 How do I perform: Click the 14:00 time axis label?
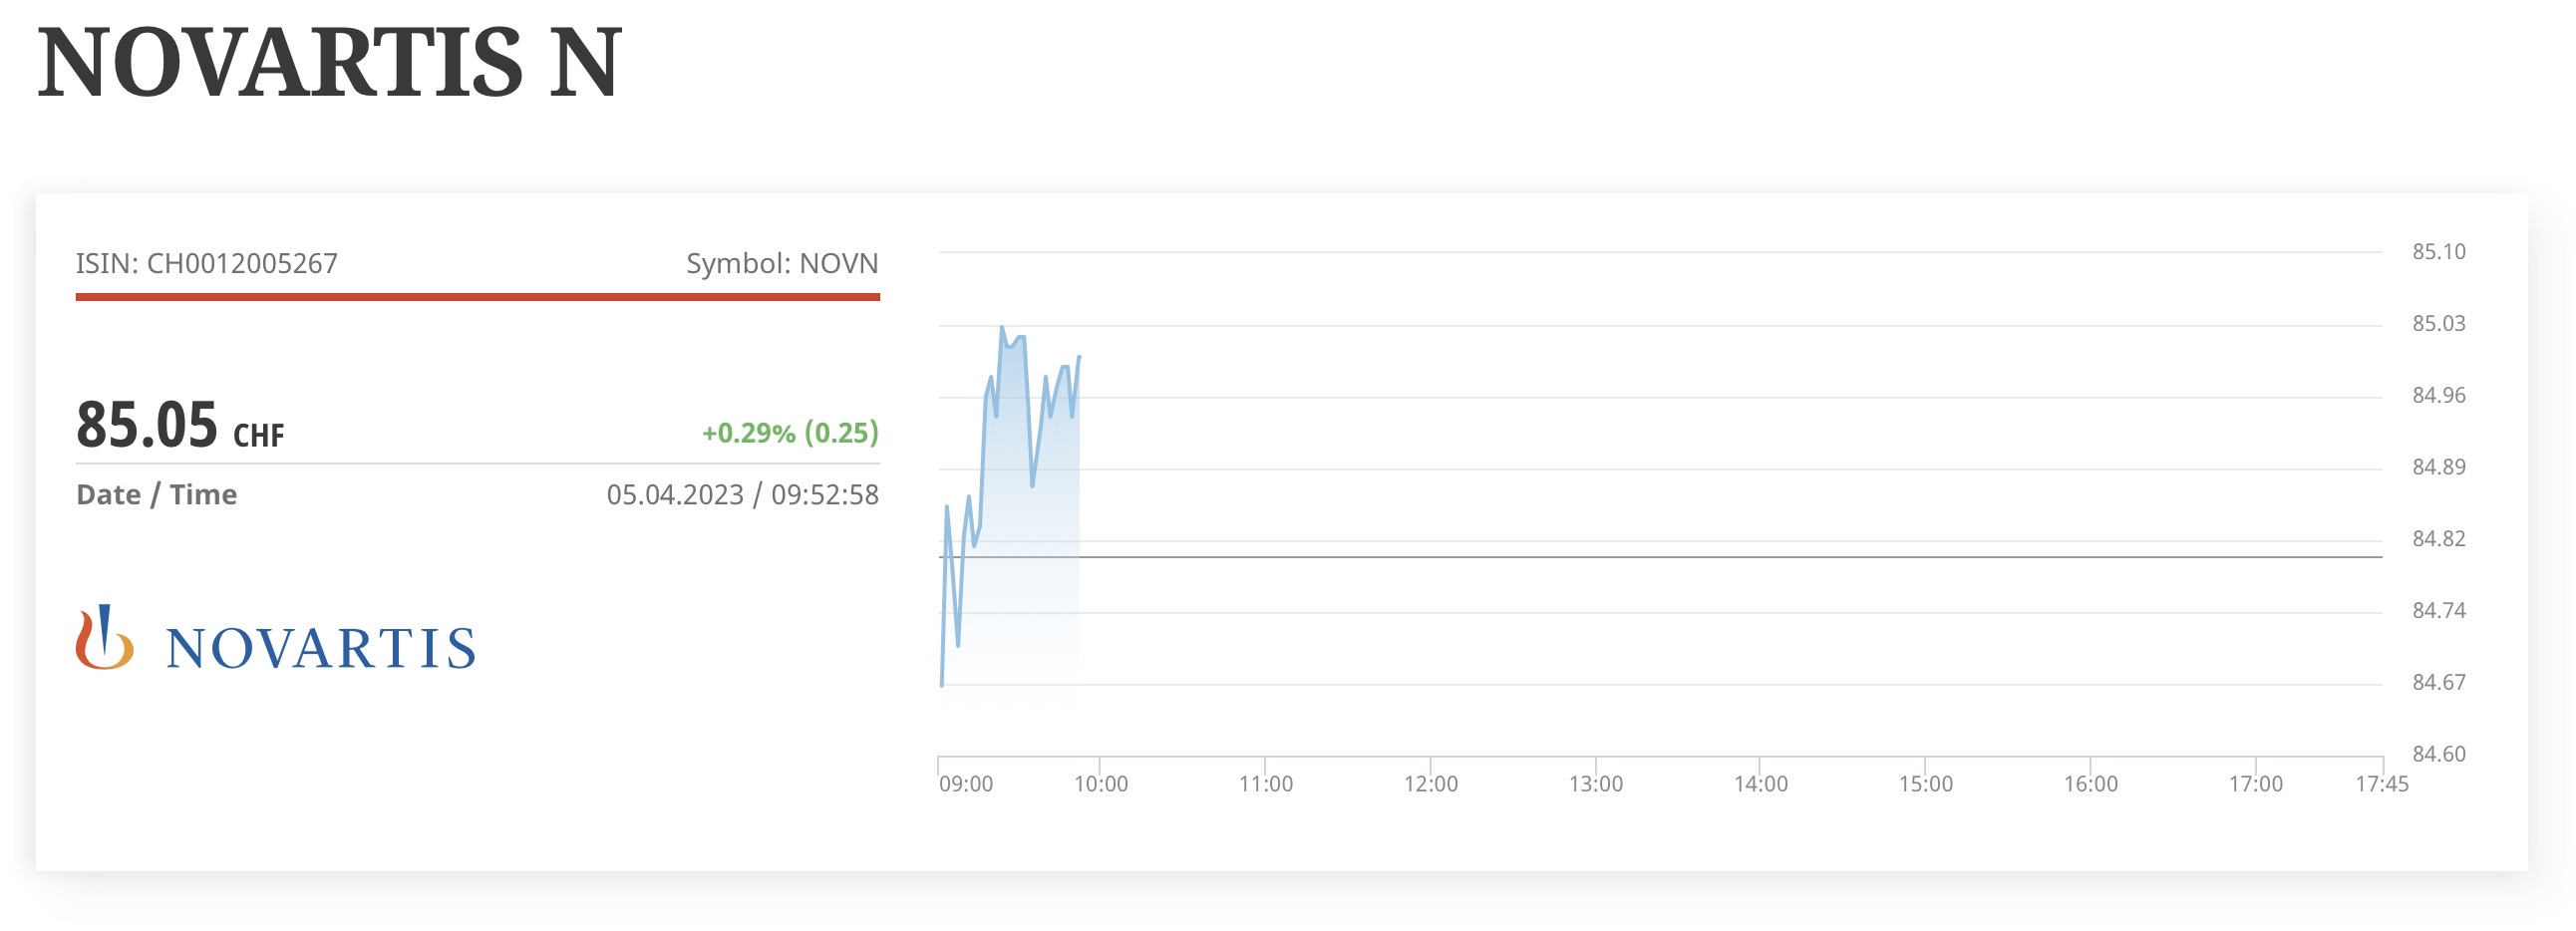[1761, 784]
